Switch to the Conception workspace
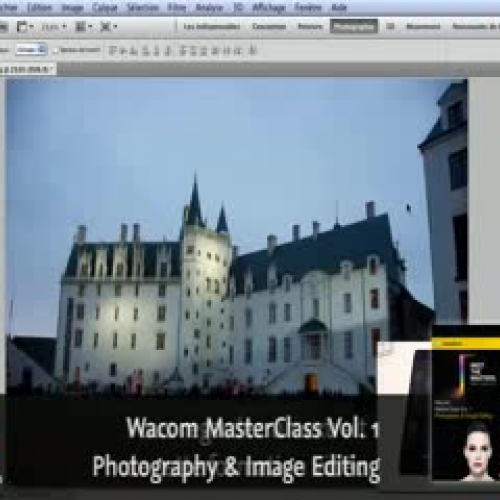The image size is (500, 500). (x=269, y=26)
